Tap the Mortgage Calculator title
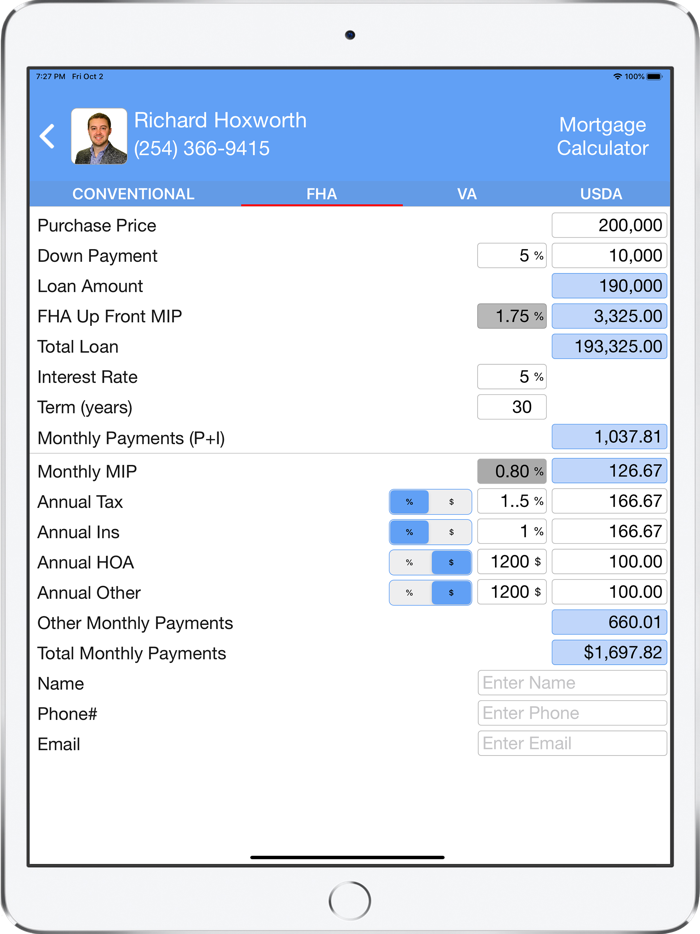The image size is (700, 934). click(x=602, y=136)
